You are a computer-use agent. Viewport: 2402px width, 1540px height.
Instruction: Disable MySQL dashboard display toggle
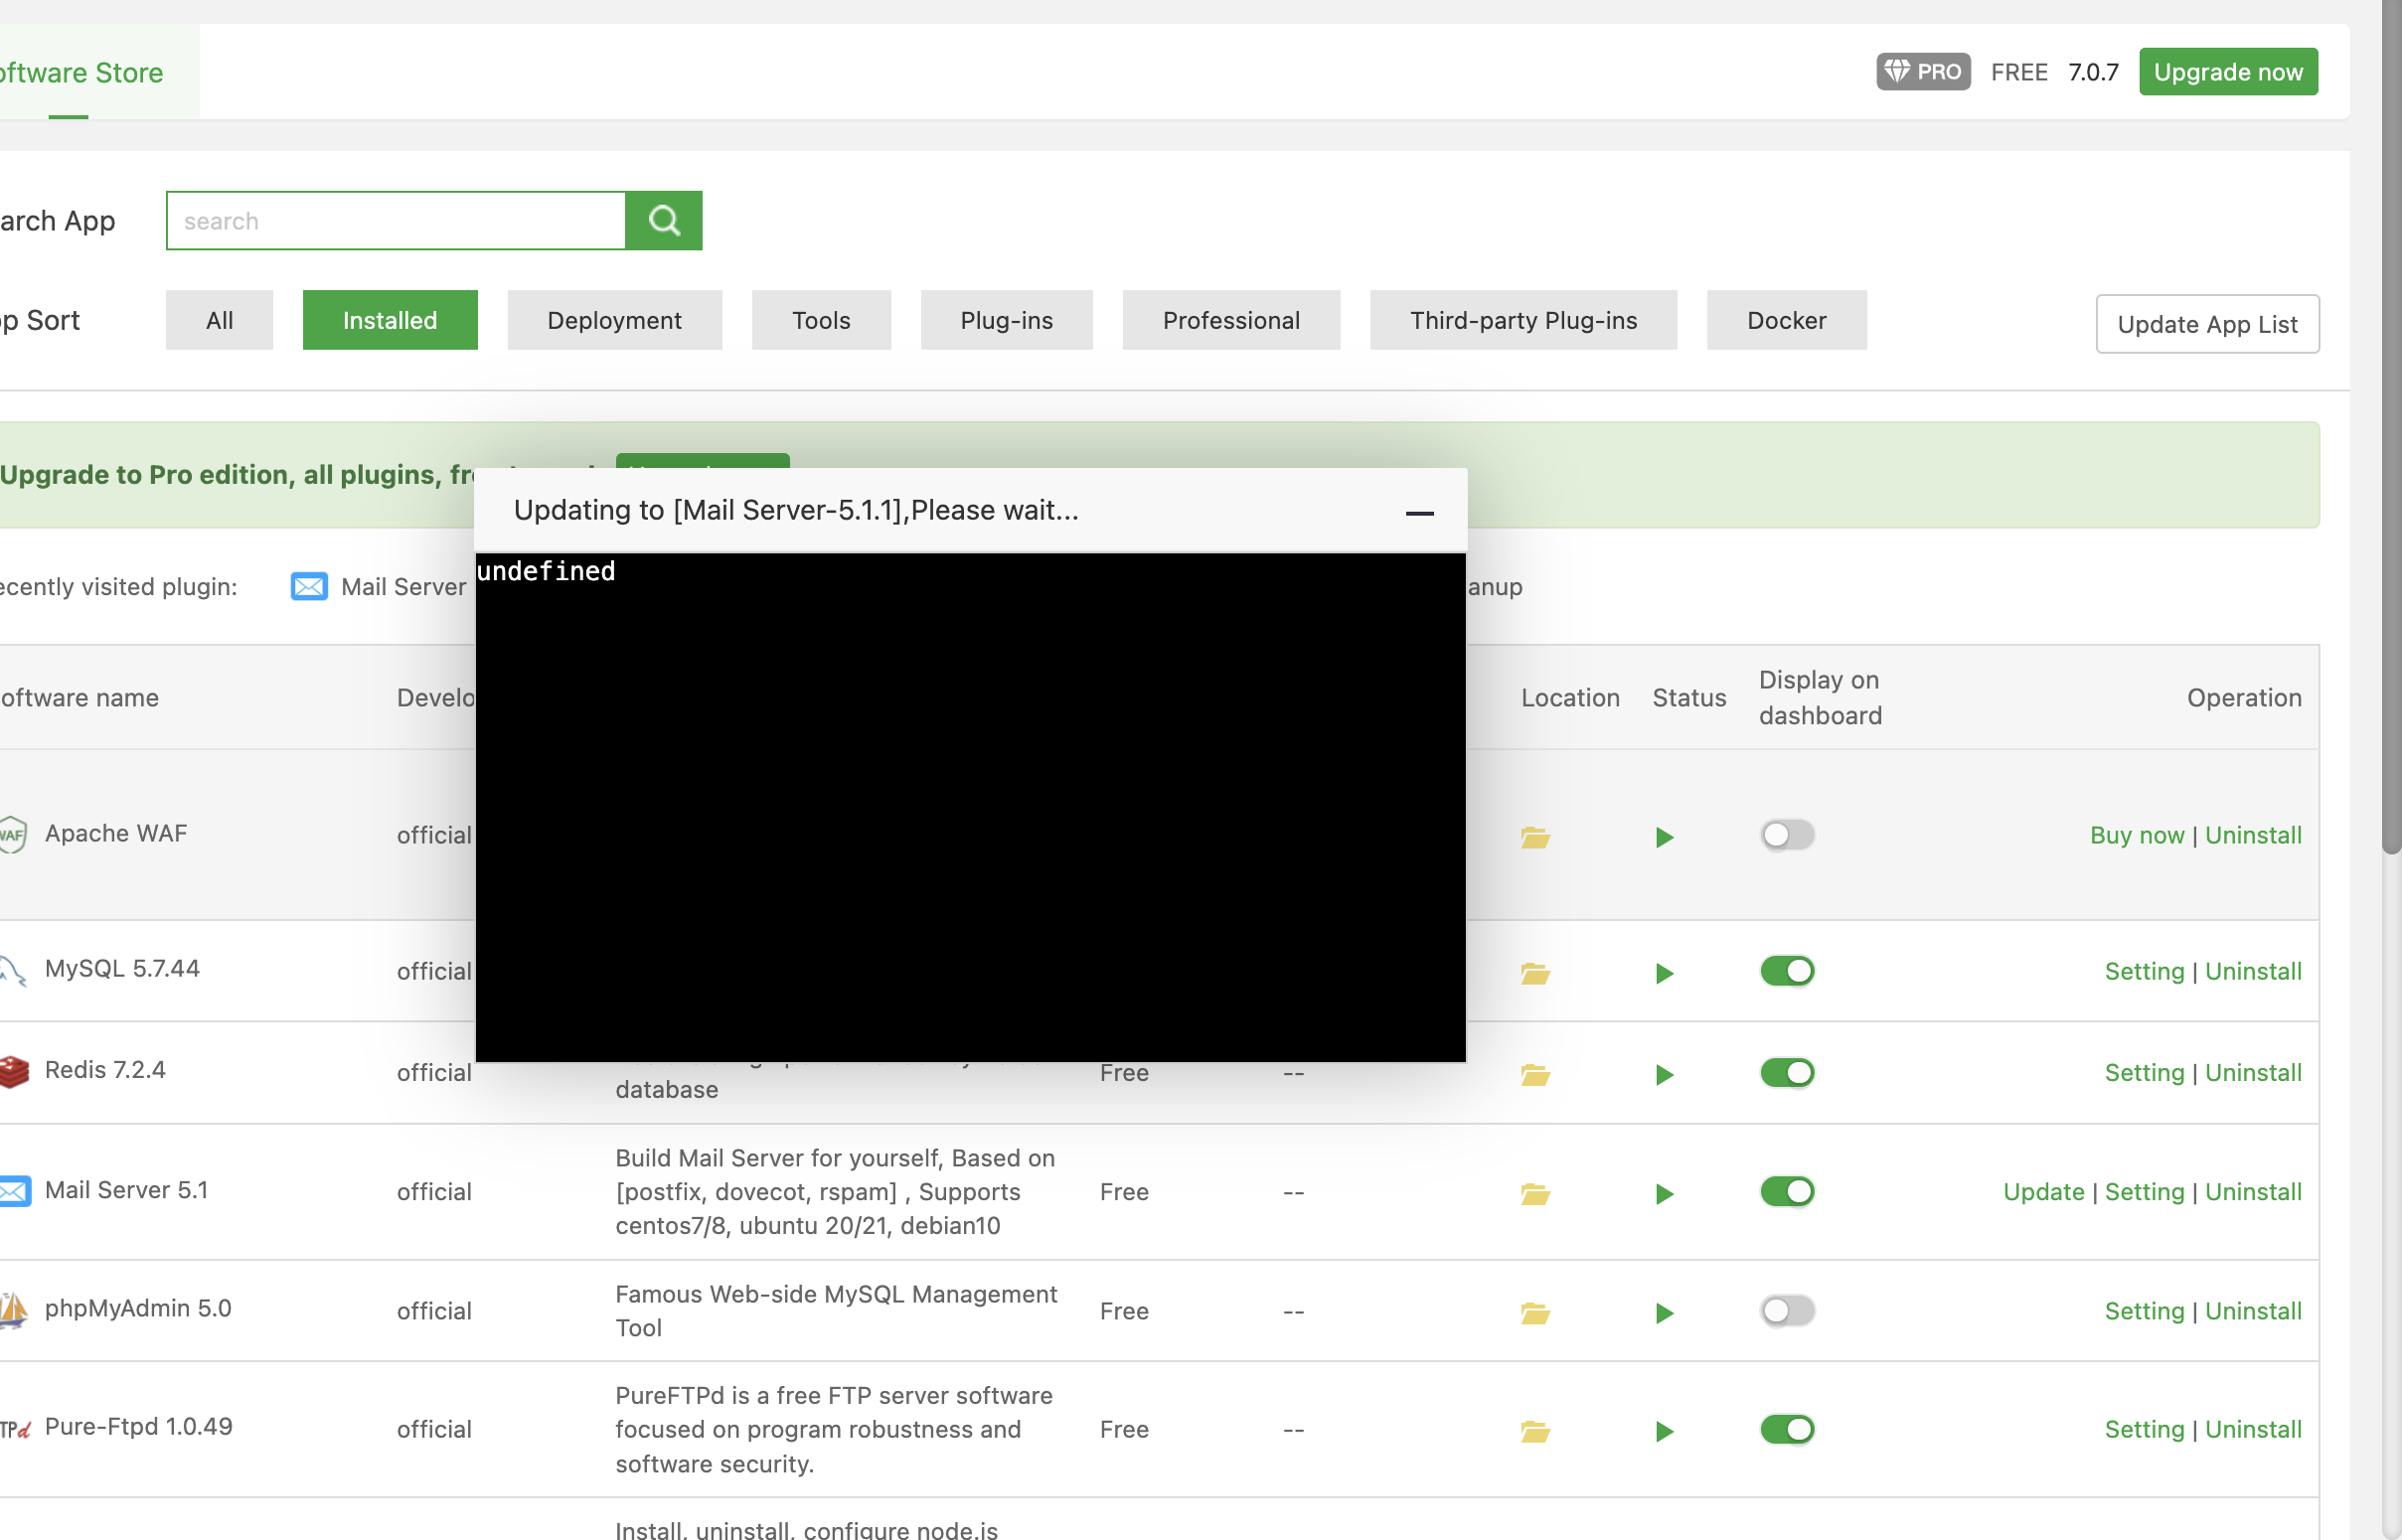coord(1786,971)
